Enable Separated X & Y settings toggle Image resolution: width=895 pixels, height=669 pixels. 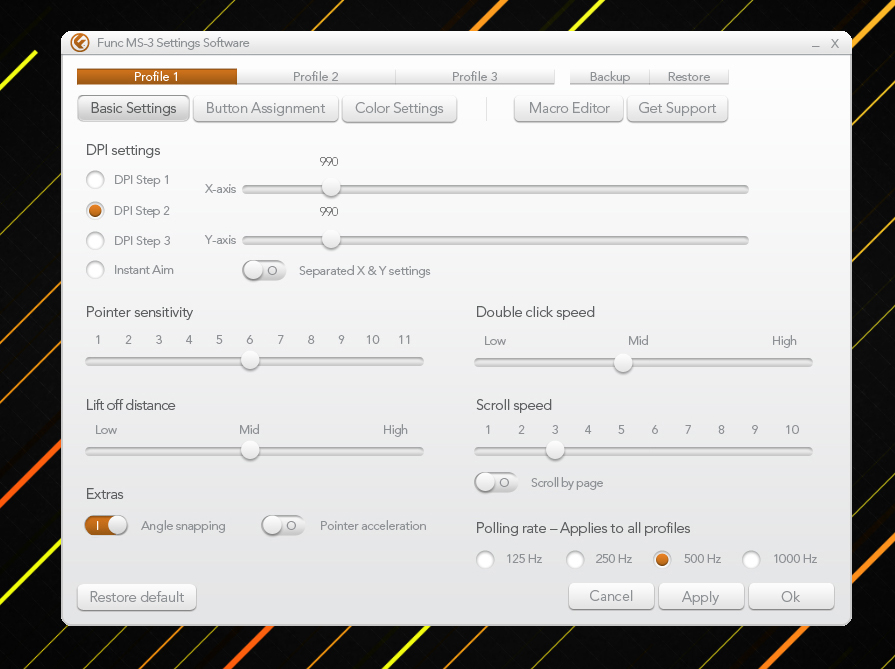tap(264, 271)
